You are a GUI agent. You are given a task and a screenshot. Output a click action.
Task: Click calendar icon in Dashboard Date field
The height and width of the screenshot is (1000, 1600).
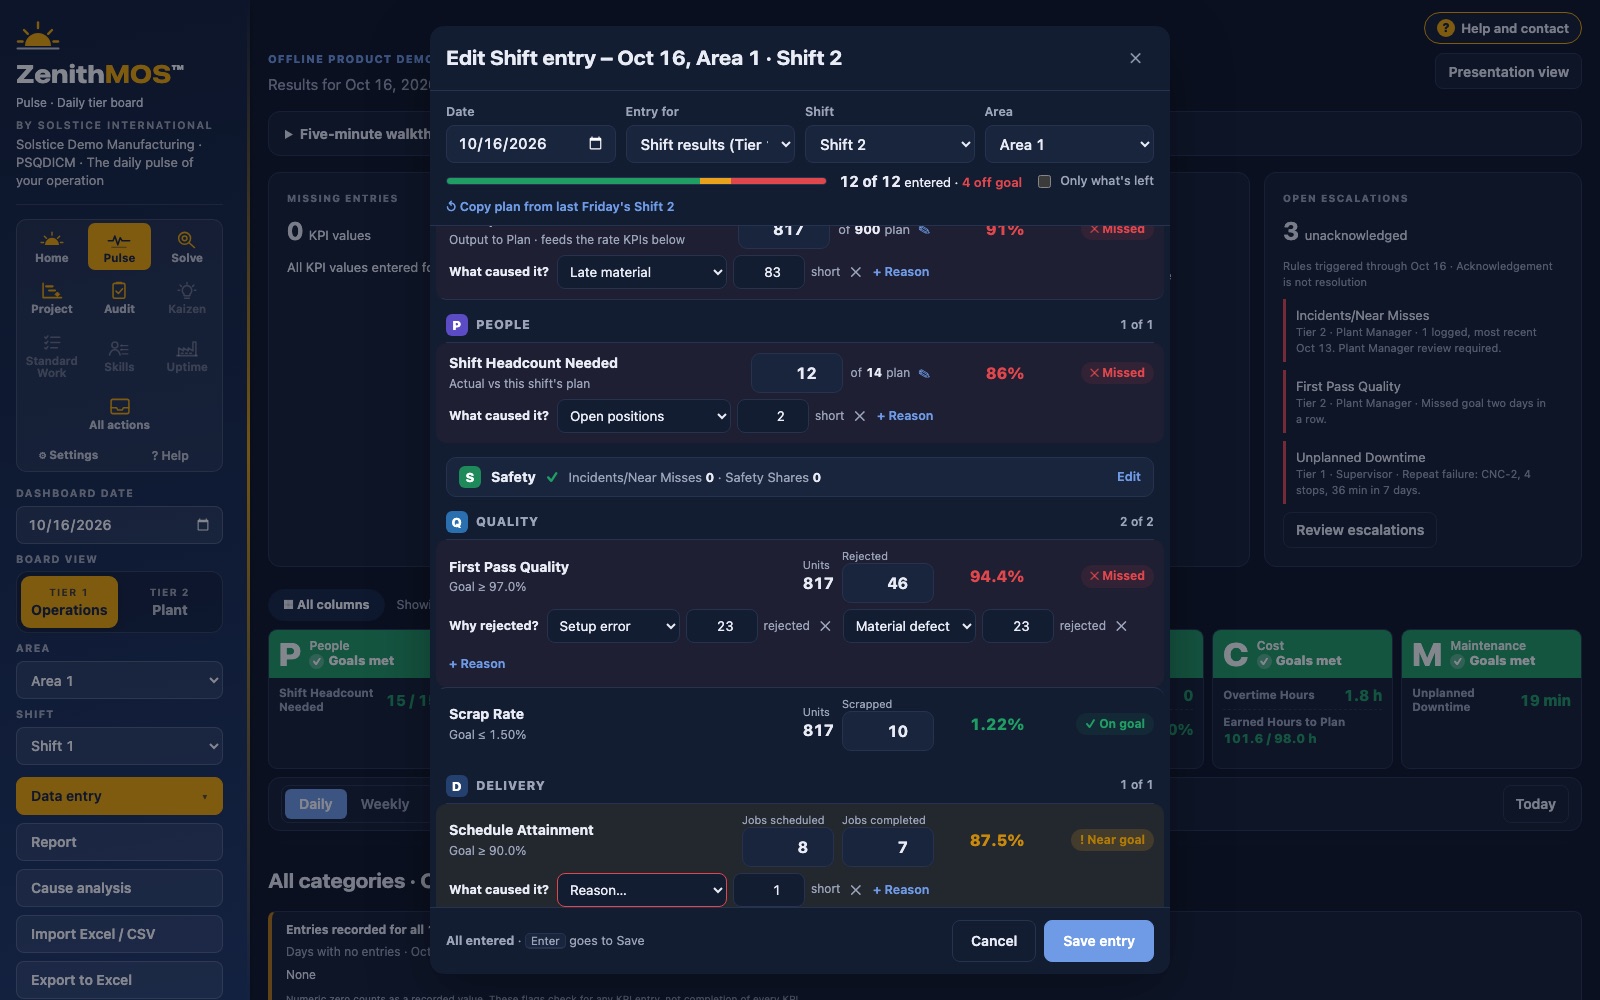(x=203, y=525)
